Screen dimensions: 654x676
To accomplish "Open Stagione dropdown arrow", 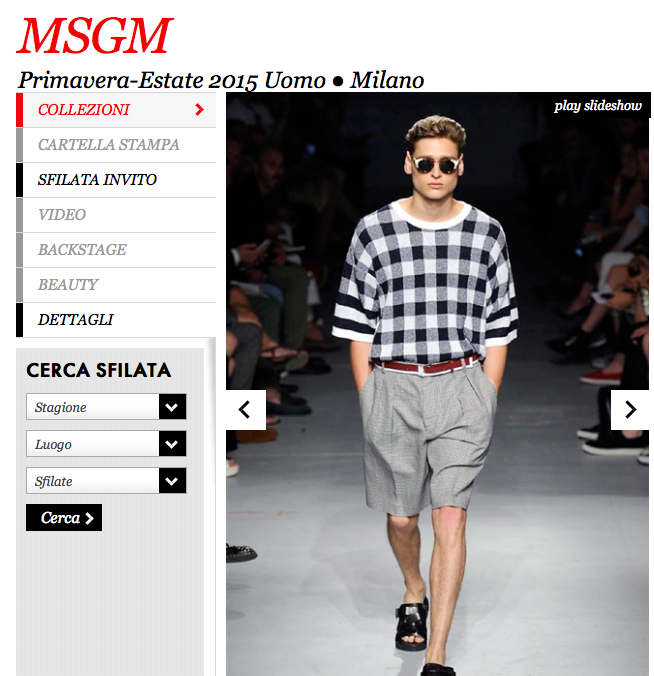I will [x=172, y=407].
